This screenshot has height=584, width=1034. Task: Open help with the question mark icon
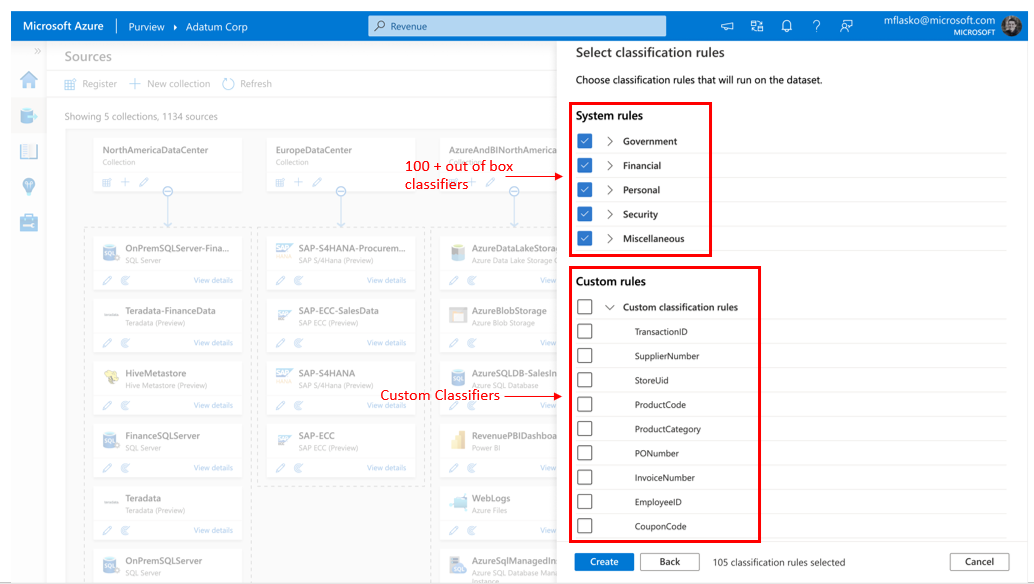coord(817,24)
